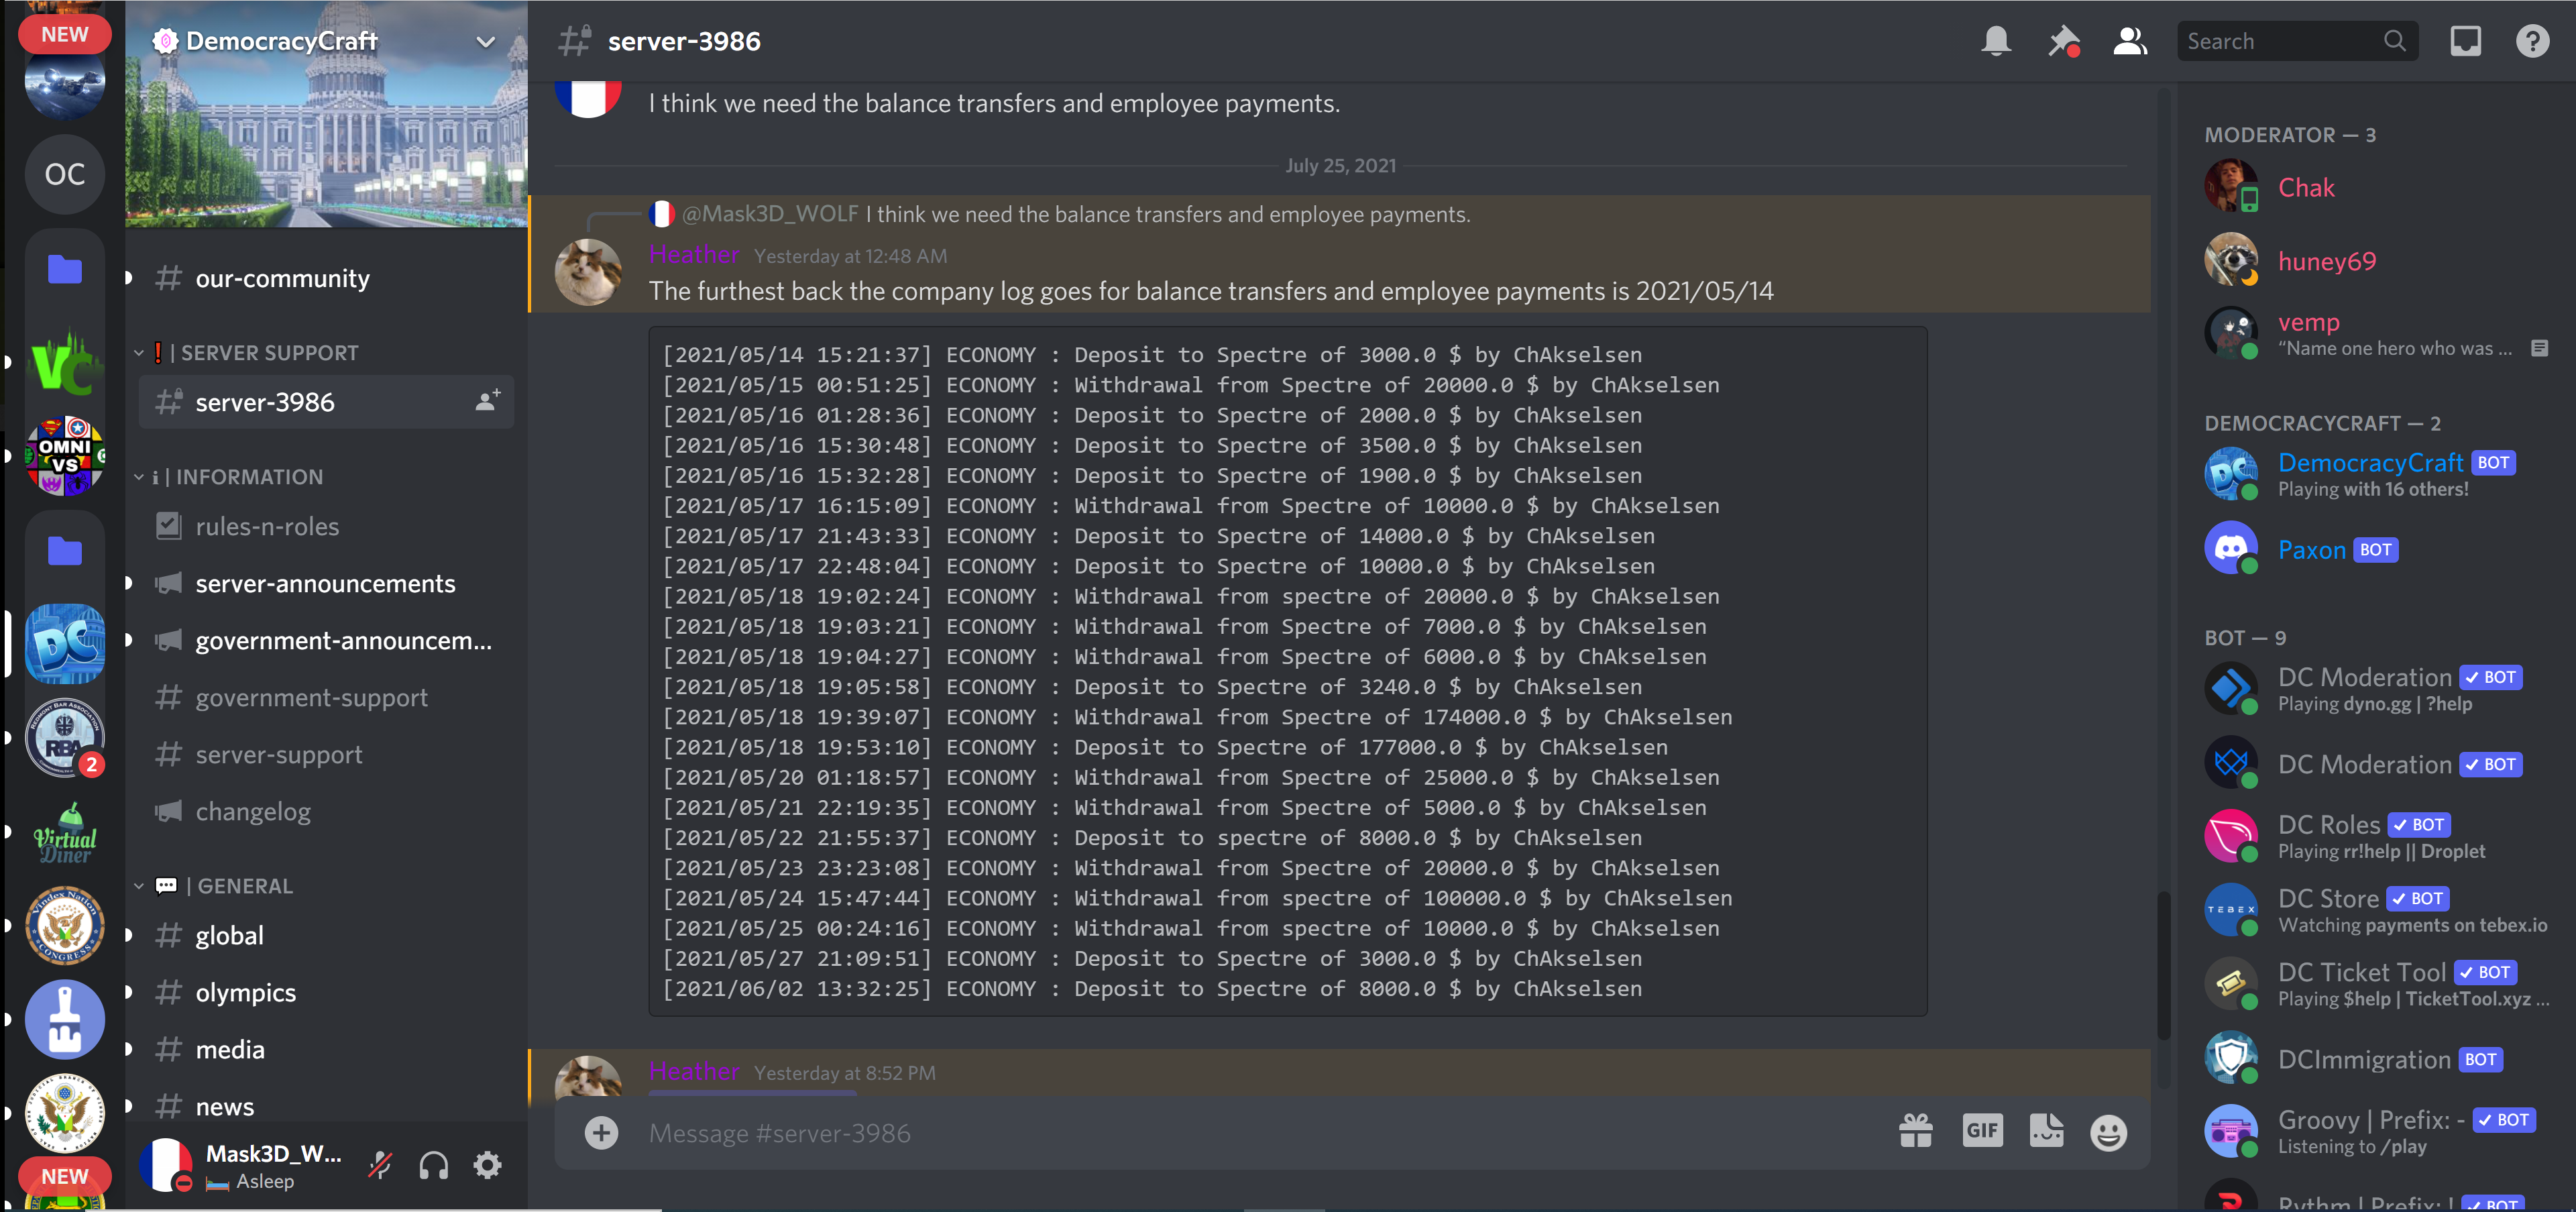
Task: Open the our-community channel
Action: [326, 278]
